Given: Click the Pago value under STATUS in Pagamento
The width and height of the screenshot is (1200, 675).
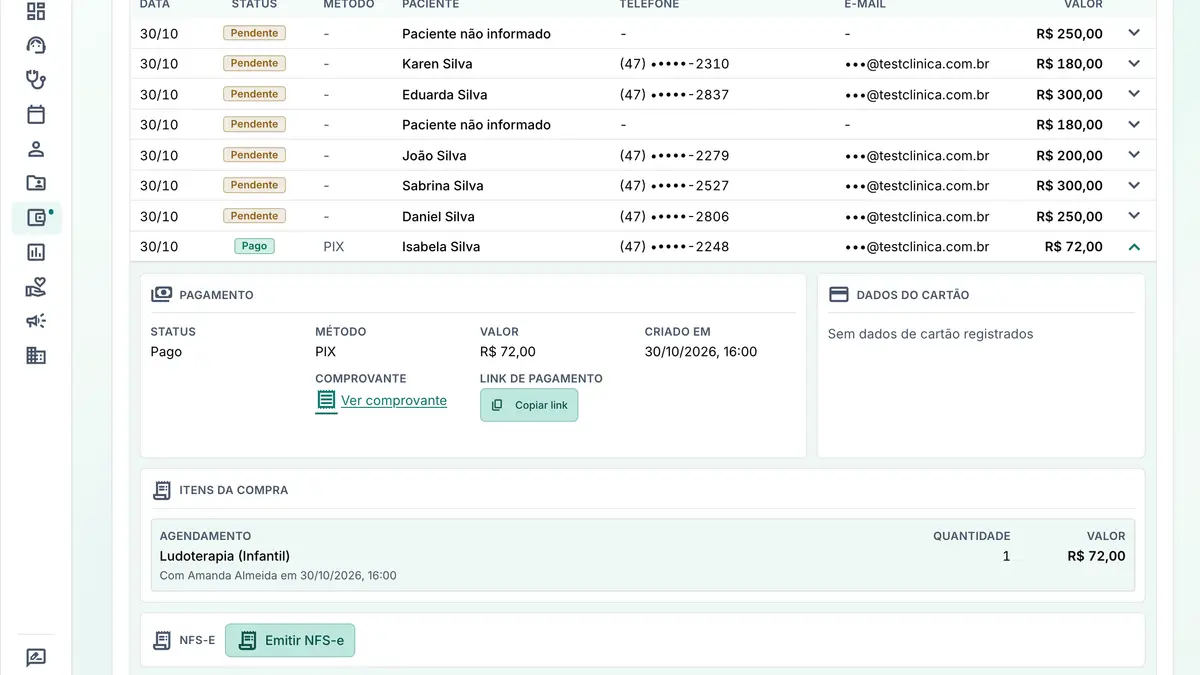Looking at the screenshot, I should tap(167, 352).
